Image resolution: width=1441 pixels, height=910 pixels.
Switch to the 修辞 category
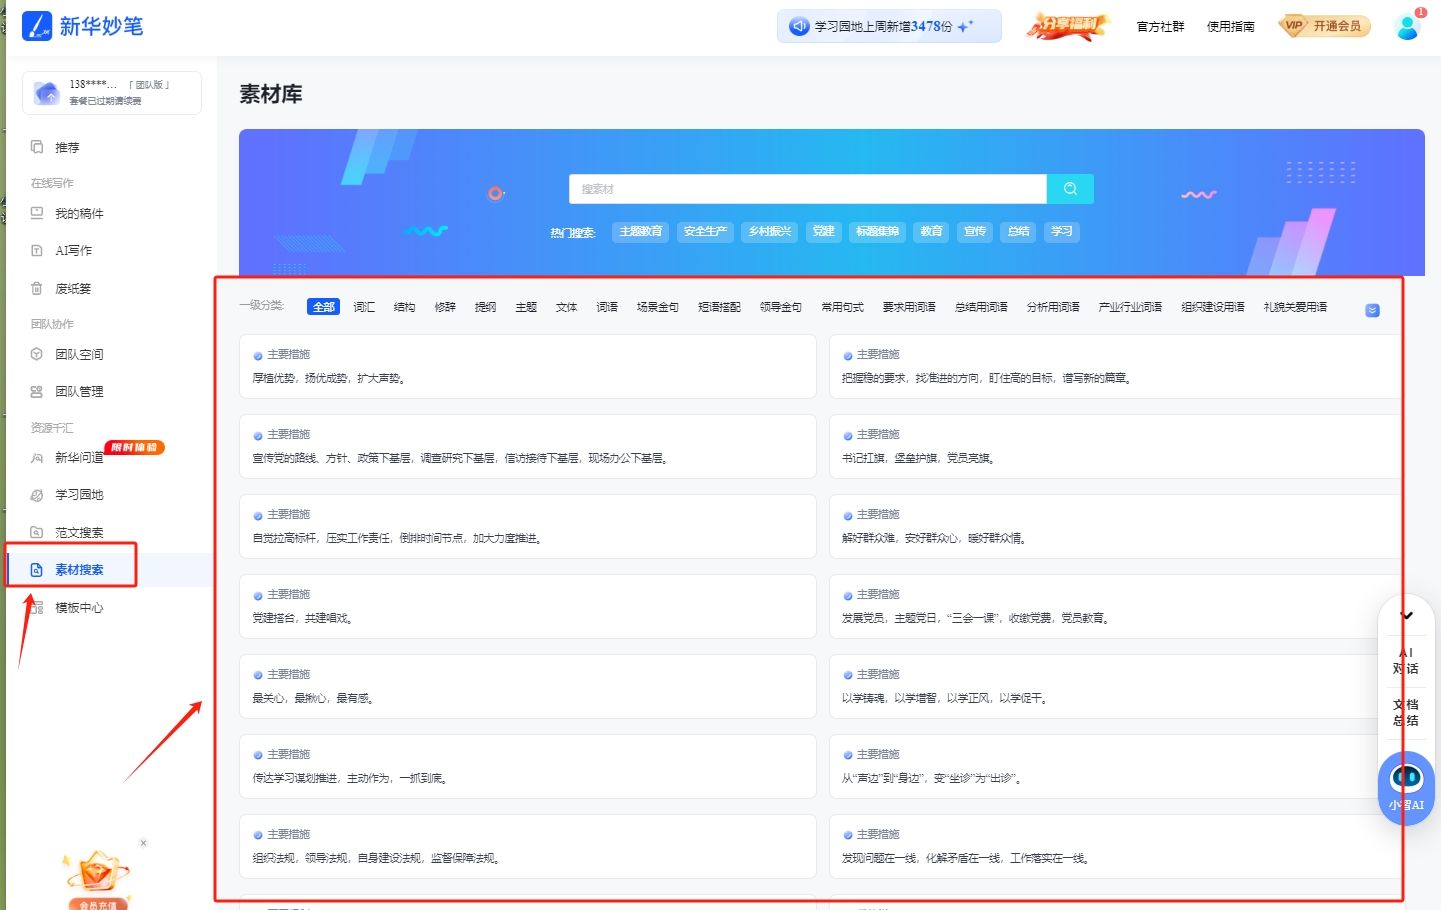[x=445, y=307]
